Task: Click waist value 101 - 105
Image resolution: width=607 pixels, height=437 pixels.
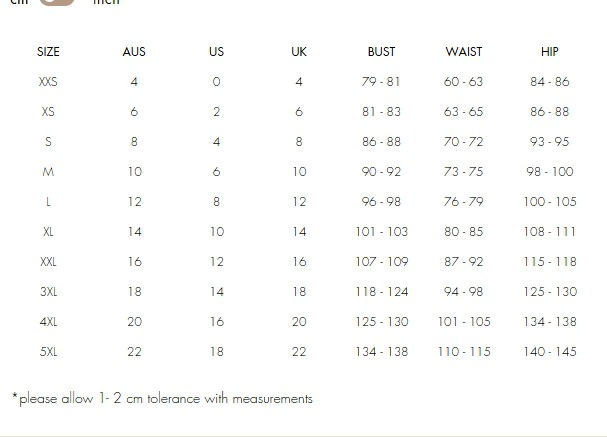Action: click(464, 321)
